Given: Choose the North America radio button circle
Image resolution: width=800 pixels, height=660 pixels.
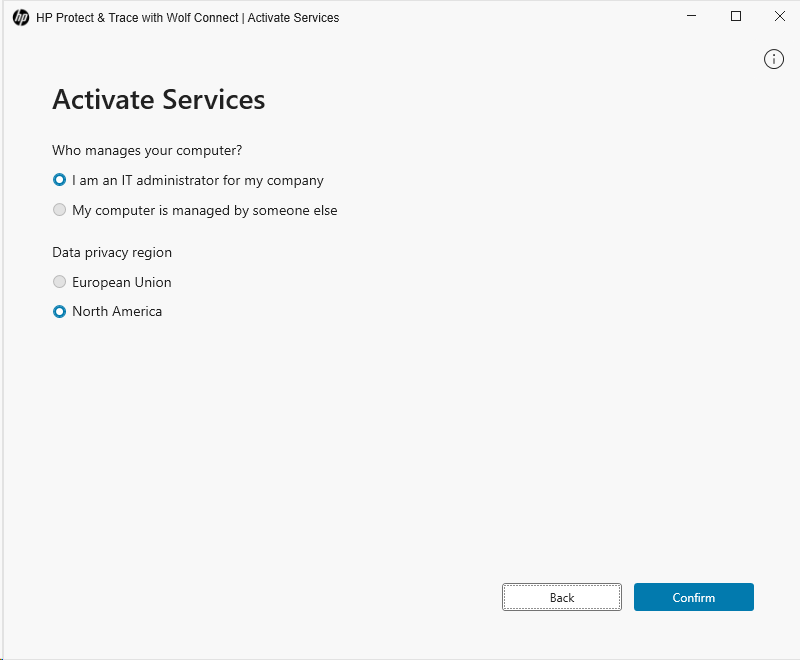Looking at the screenshot, I should pos(60,312).
